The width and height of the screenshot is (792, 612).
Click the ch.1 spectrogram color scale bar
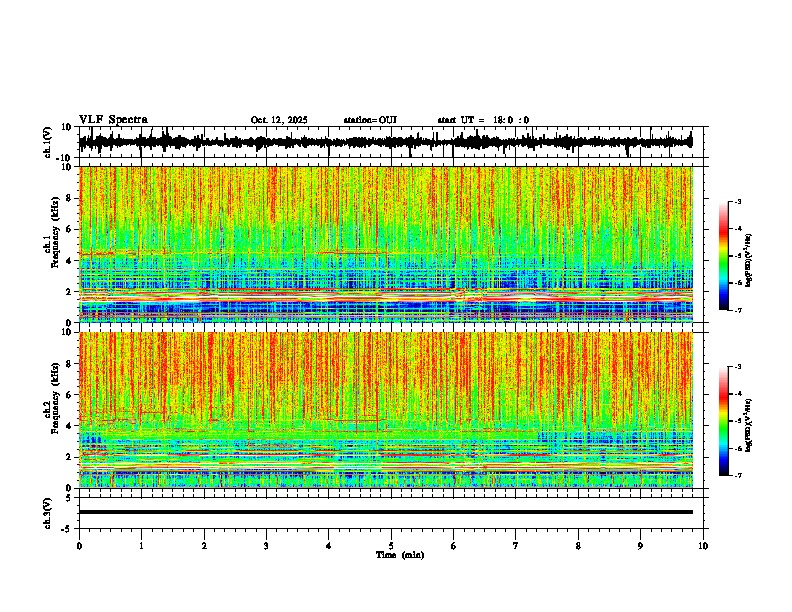724,256
